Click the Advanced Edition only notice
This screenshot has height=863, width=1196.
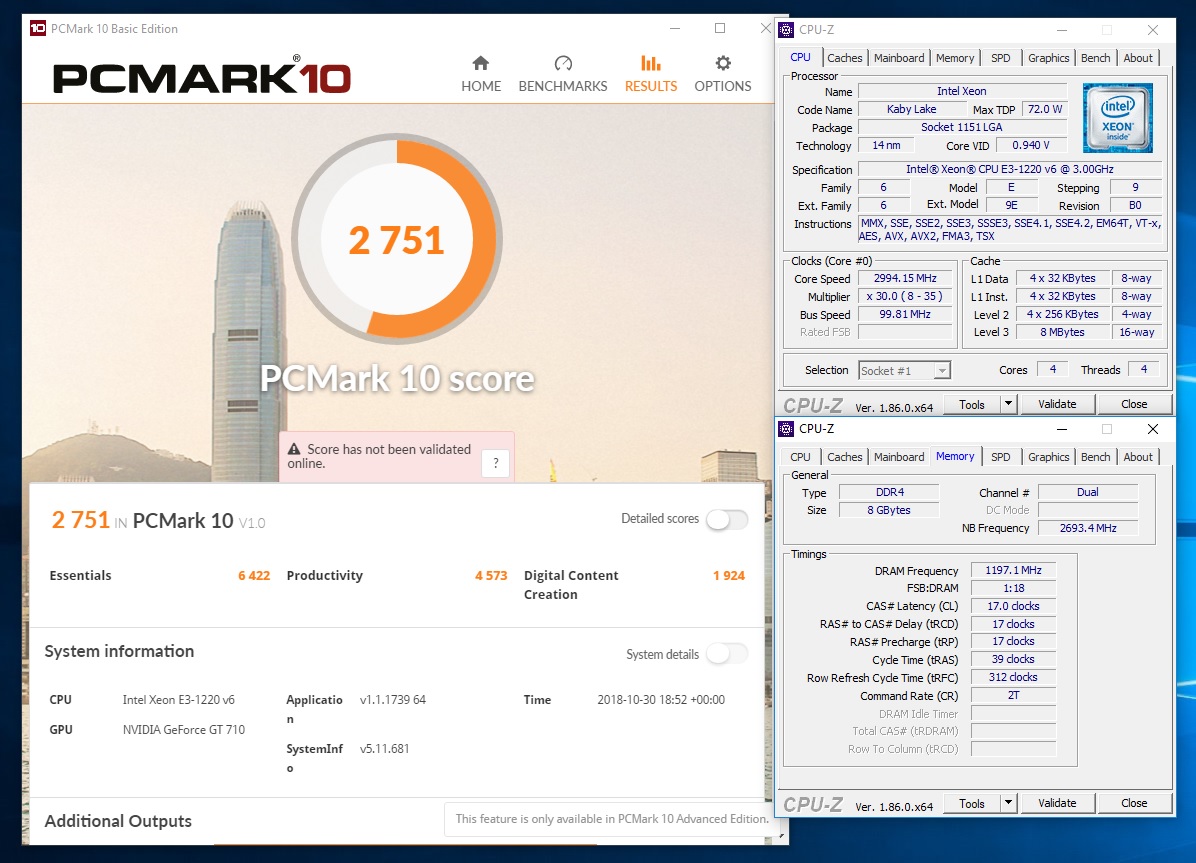(x=612, y=819)
